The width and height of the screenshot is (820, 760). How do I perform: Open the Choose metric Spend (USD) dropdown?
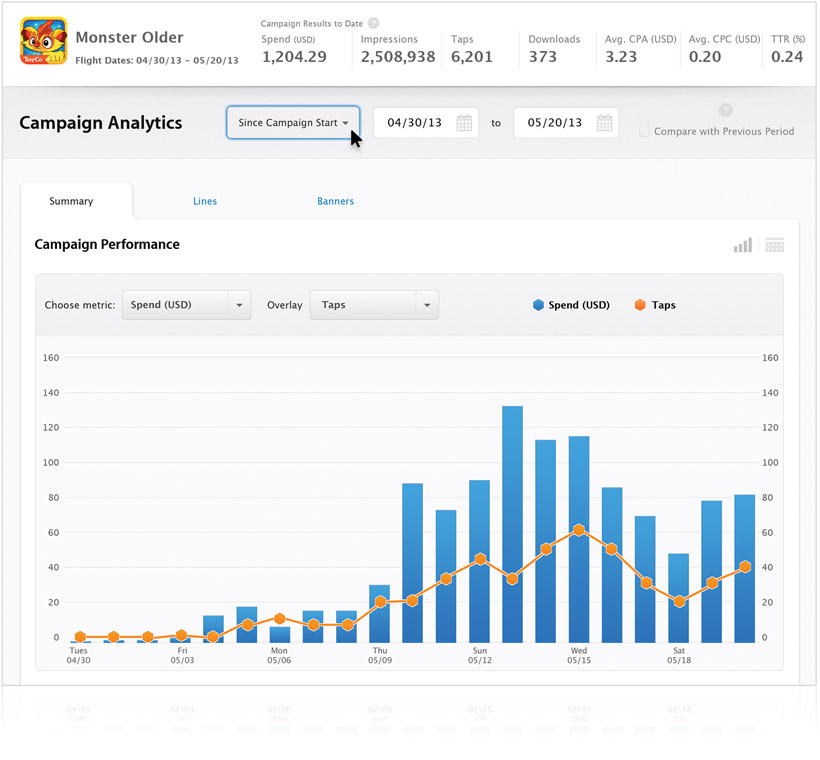tap(187, 305)
